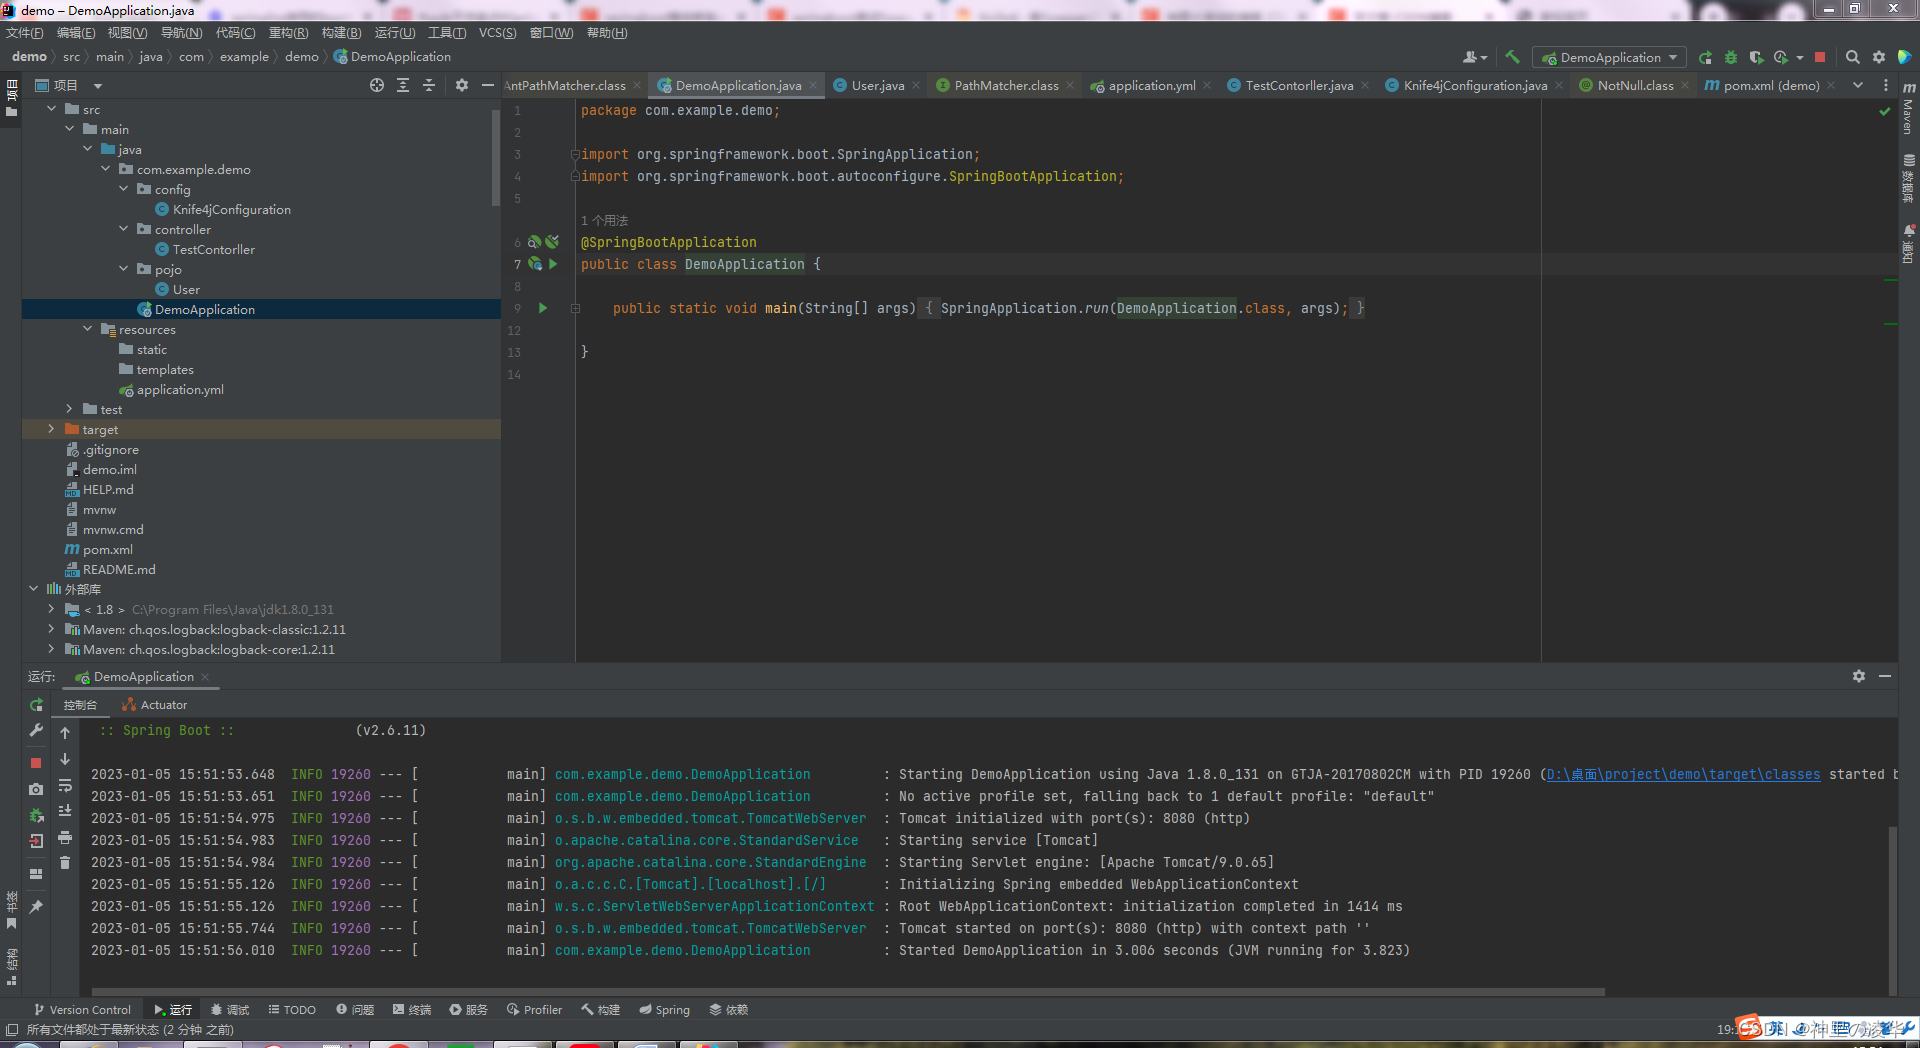Click the Exit icon in Run panel
Image resolution: width=1920 pixels, height=1048 pixels.
[x=36, y=841]
